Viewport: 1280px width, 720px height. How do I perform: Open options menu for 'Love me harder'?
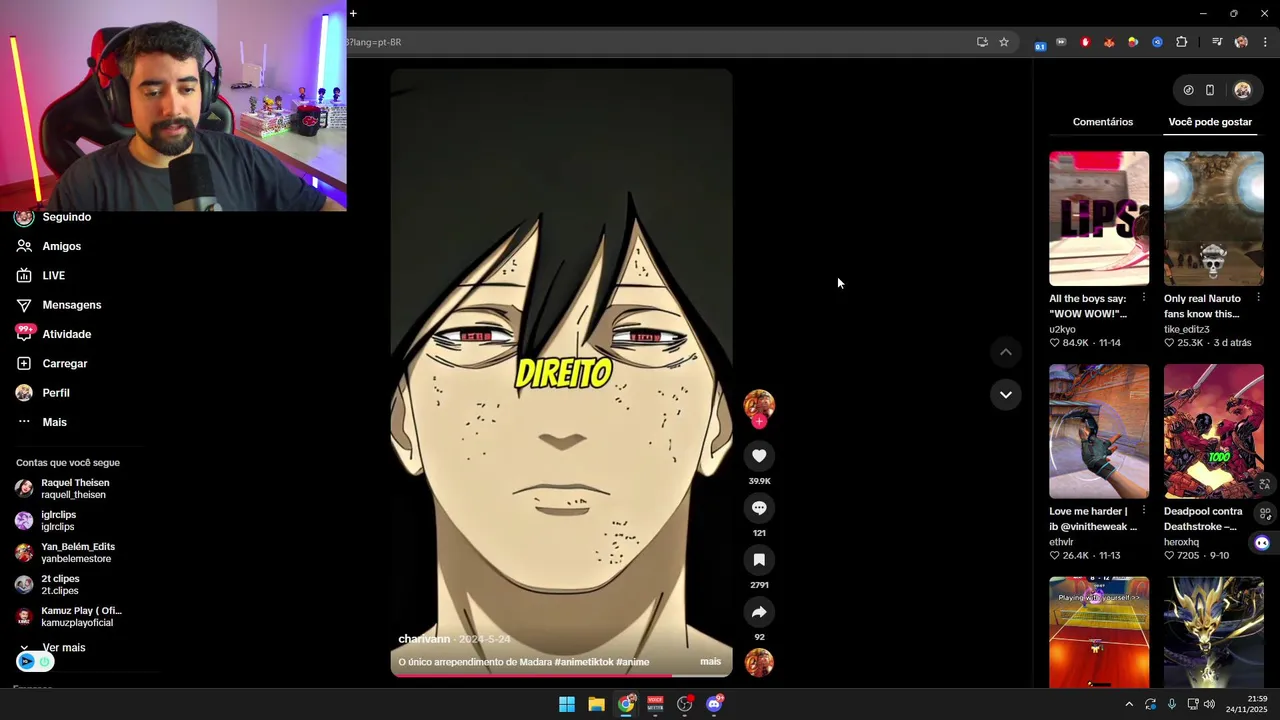click(x=1143, y=511)
